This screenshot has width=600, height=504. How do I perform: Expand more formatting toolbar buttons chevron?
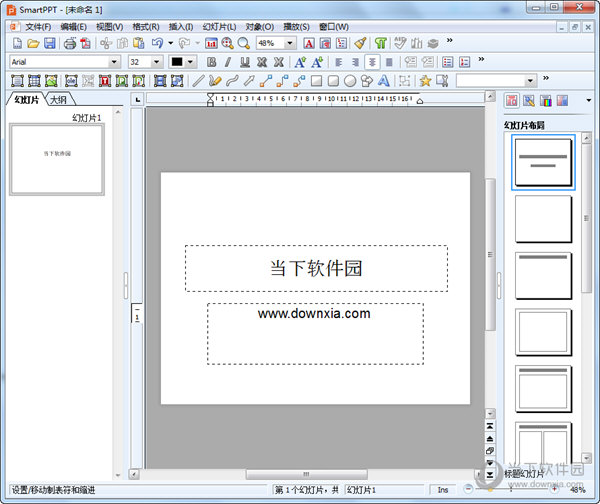[x=481, y=59]
